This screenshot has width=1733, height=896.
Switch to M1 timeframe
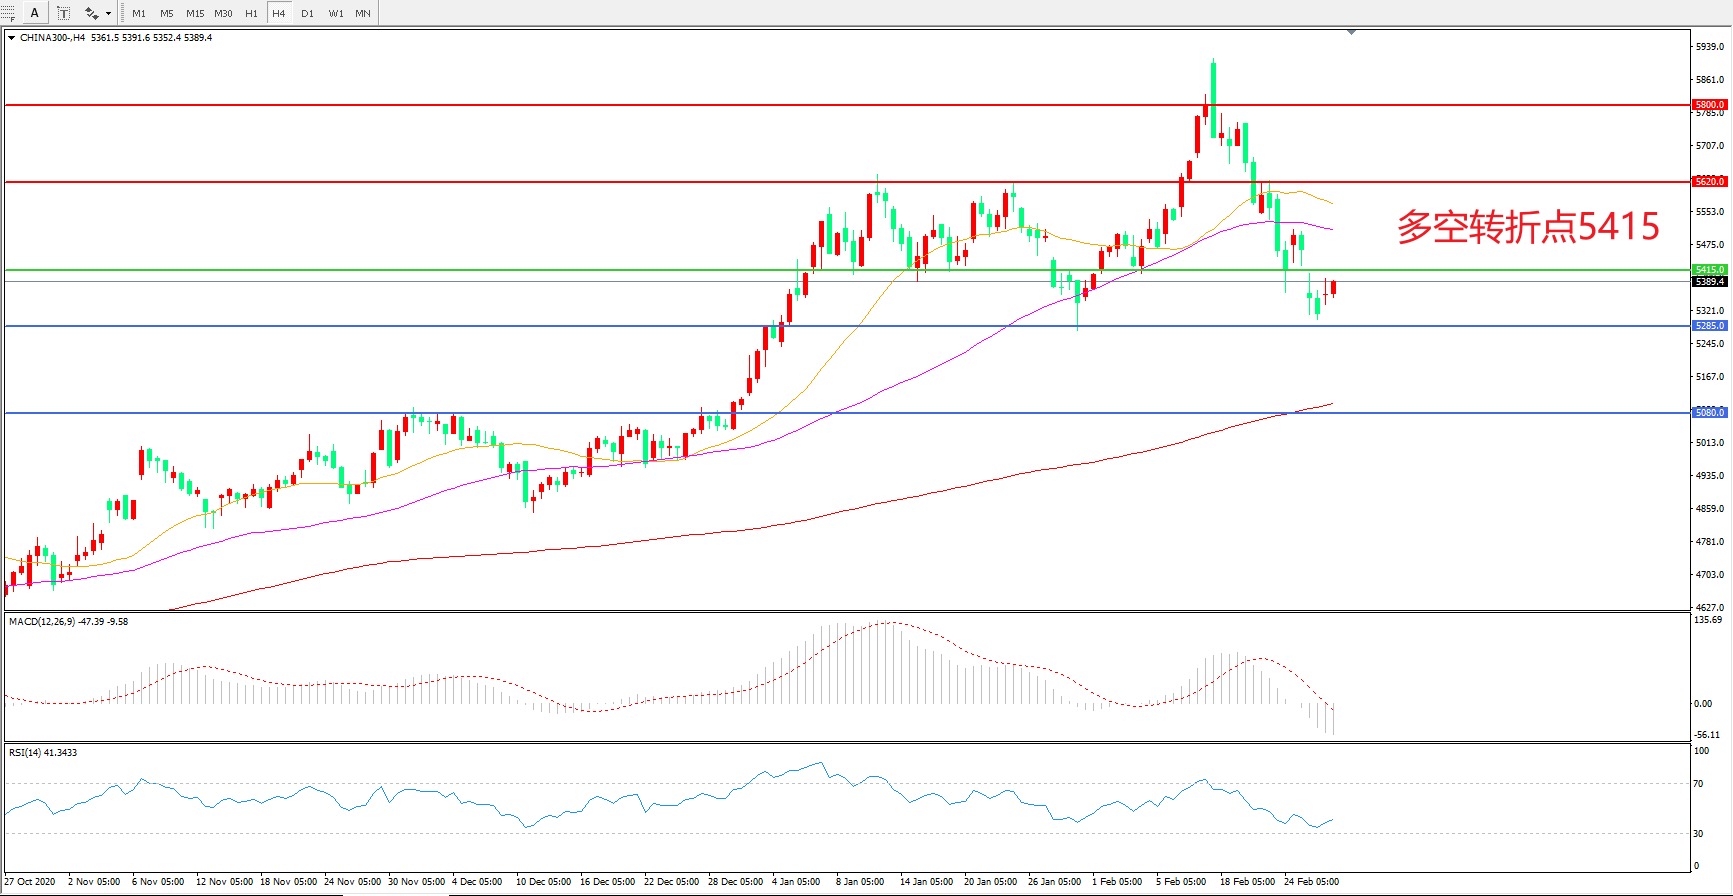139,13
